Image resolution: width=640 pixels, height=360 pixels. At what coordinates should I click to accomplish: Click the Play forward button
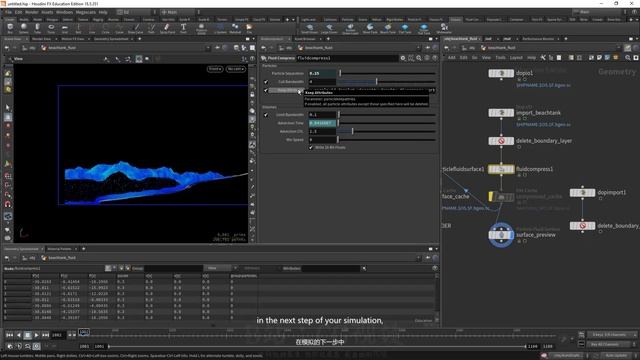(36, 335)
